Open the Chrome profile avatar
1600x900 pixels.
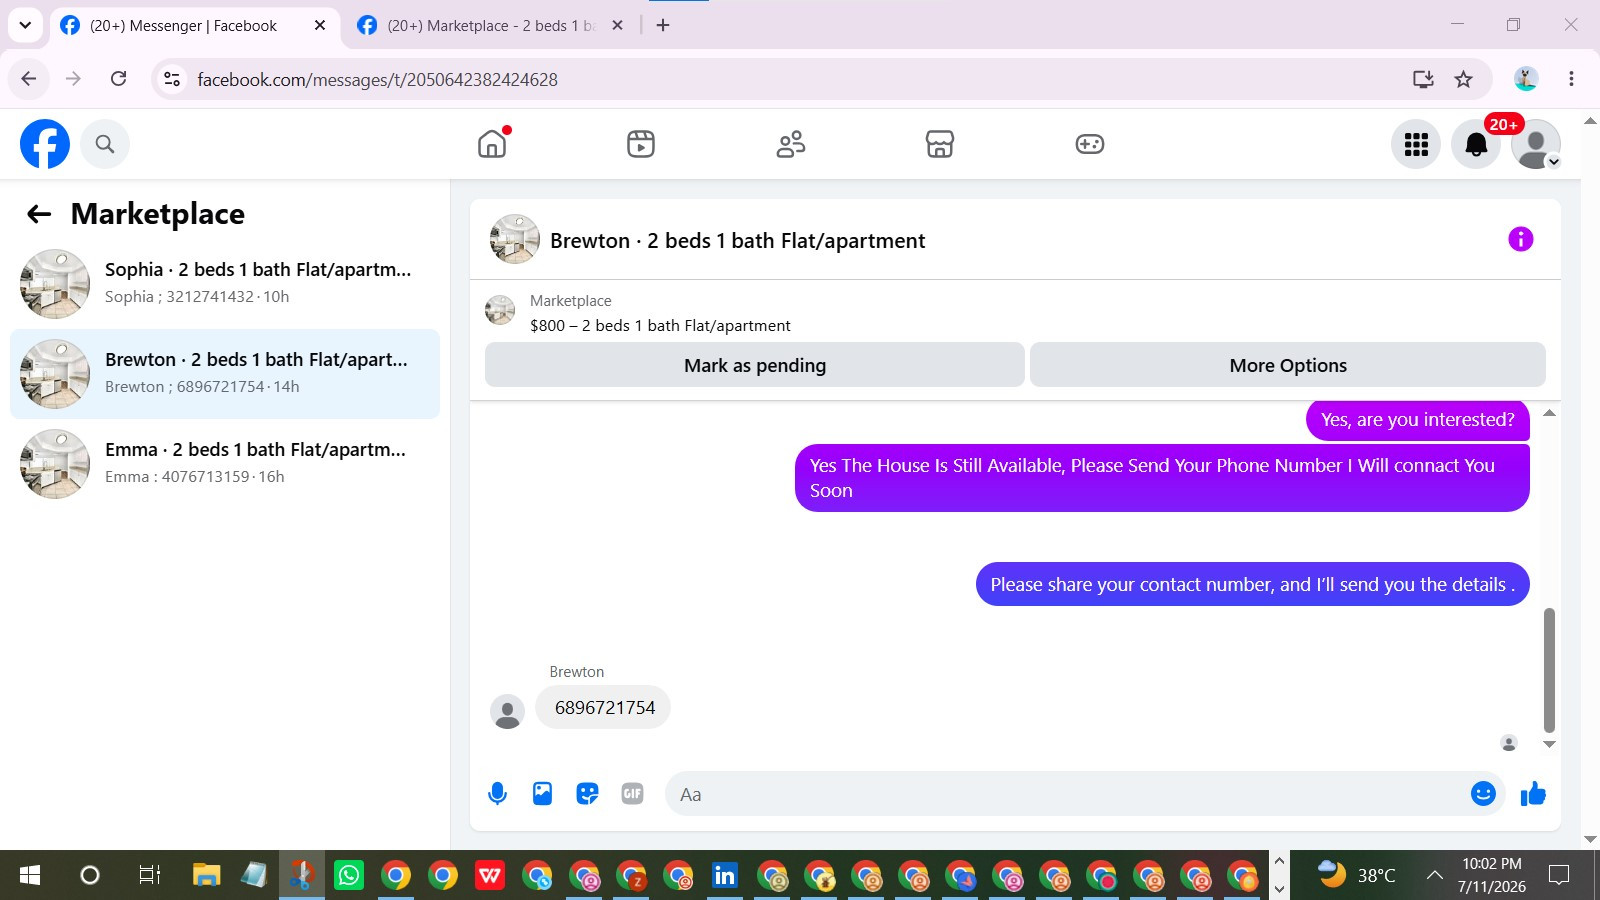pyautogui.click(x=1526, y=79)
